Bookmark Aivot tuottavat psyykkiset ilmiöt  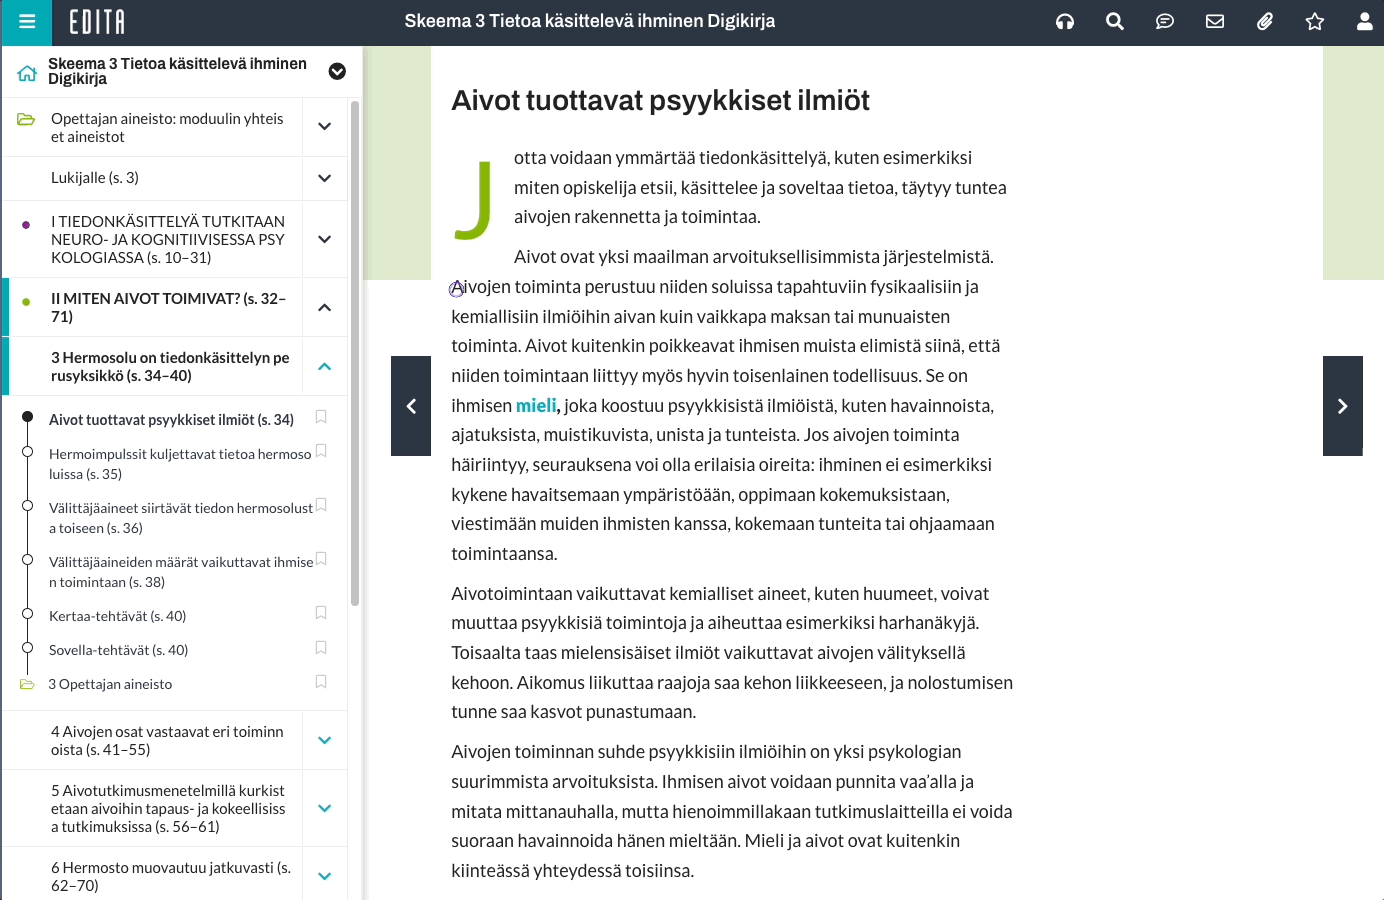click(321, 417)
